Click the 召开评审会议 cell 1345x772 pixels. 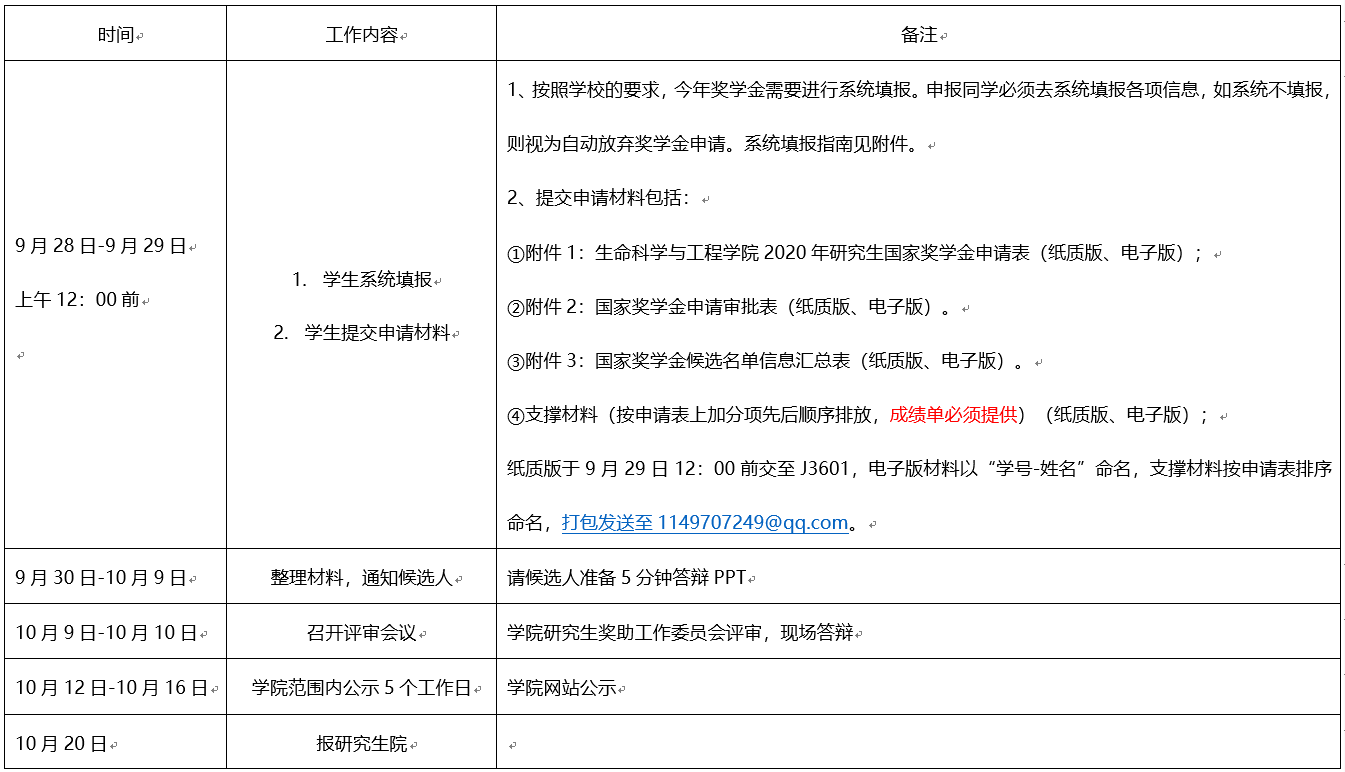pyautogui.click(x=361, y=633)
